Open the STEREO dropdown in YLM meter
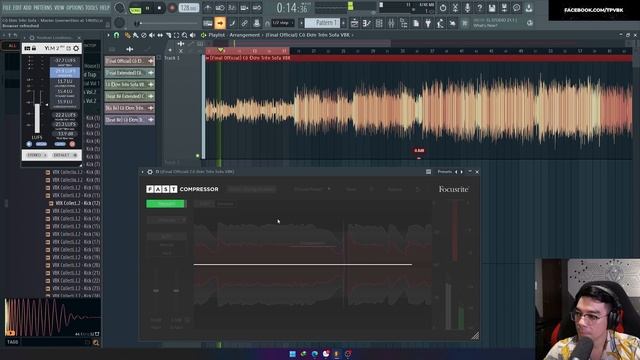The height and width of the screenshot is (360, 640). [37, 156]
